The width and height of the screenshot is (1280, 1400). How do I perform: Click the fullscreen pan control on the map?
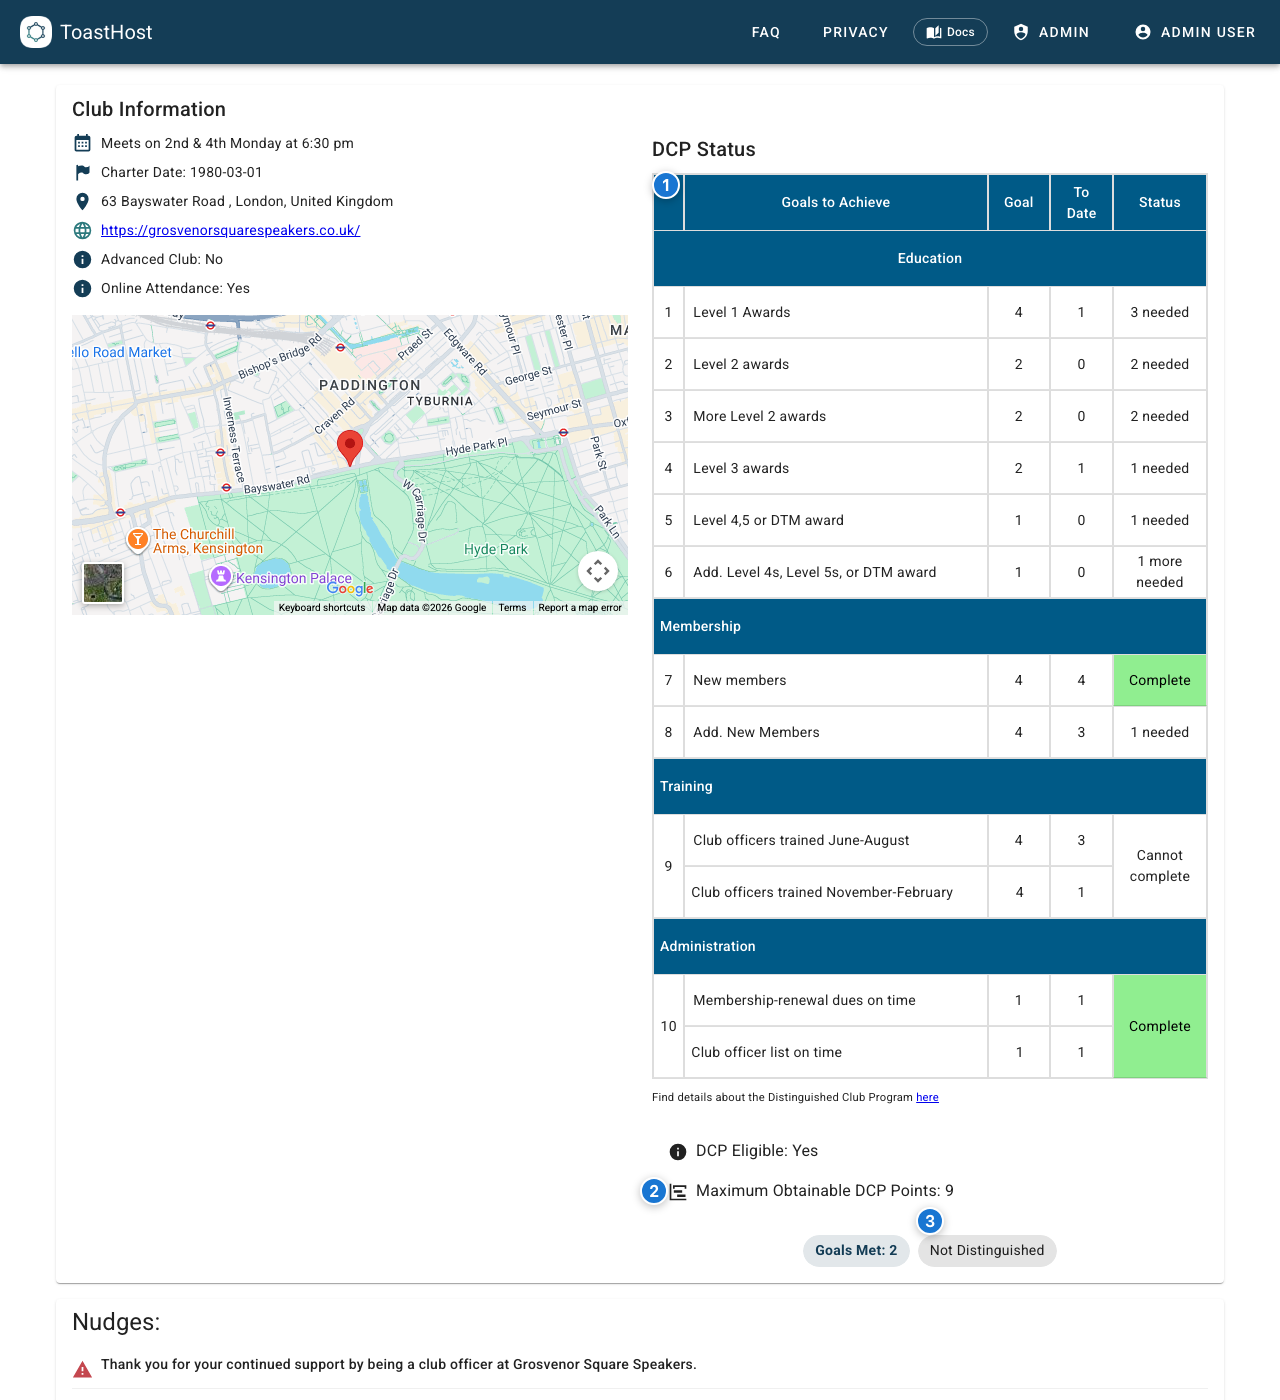(x=597, y=570)
